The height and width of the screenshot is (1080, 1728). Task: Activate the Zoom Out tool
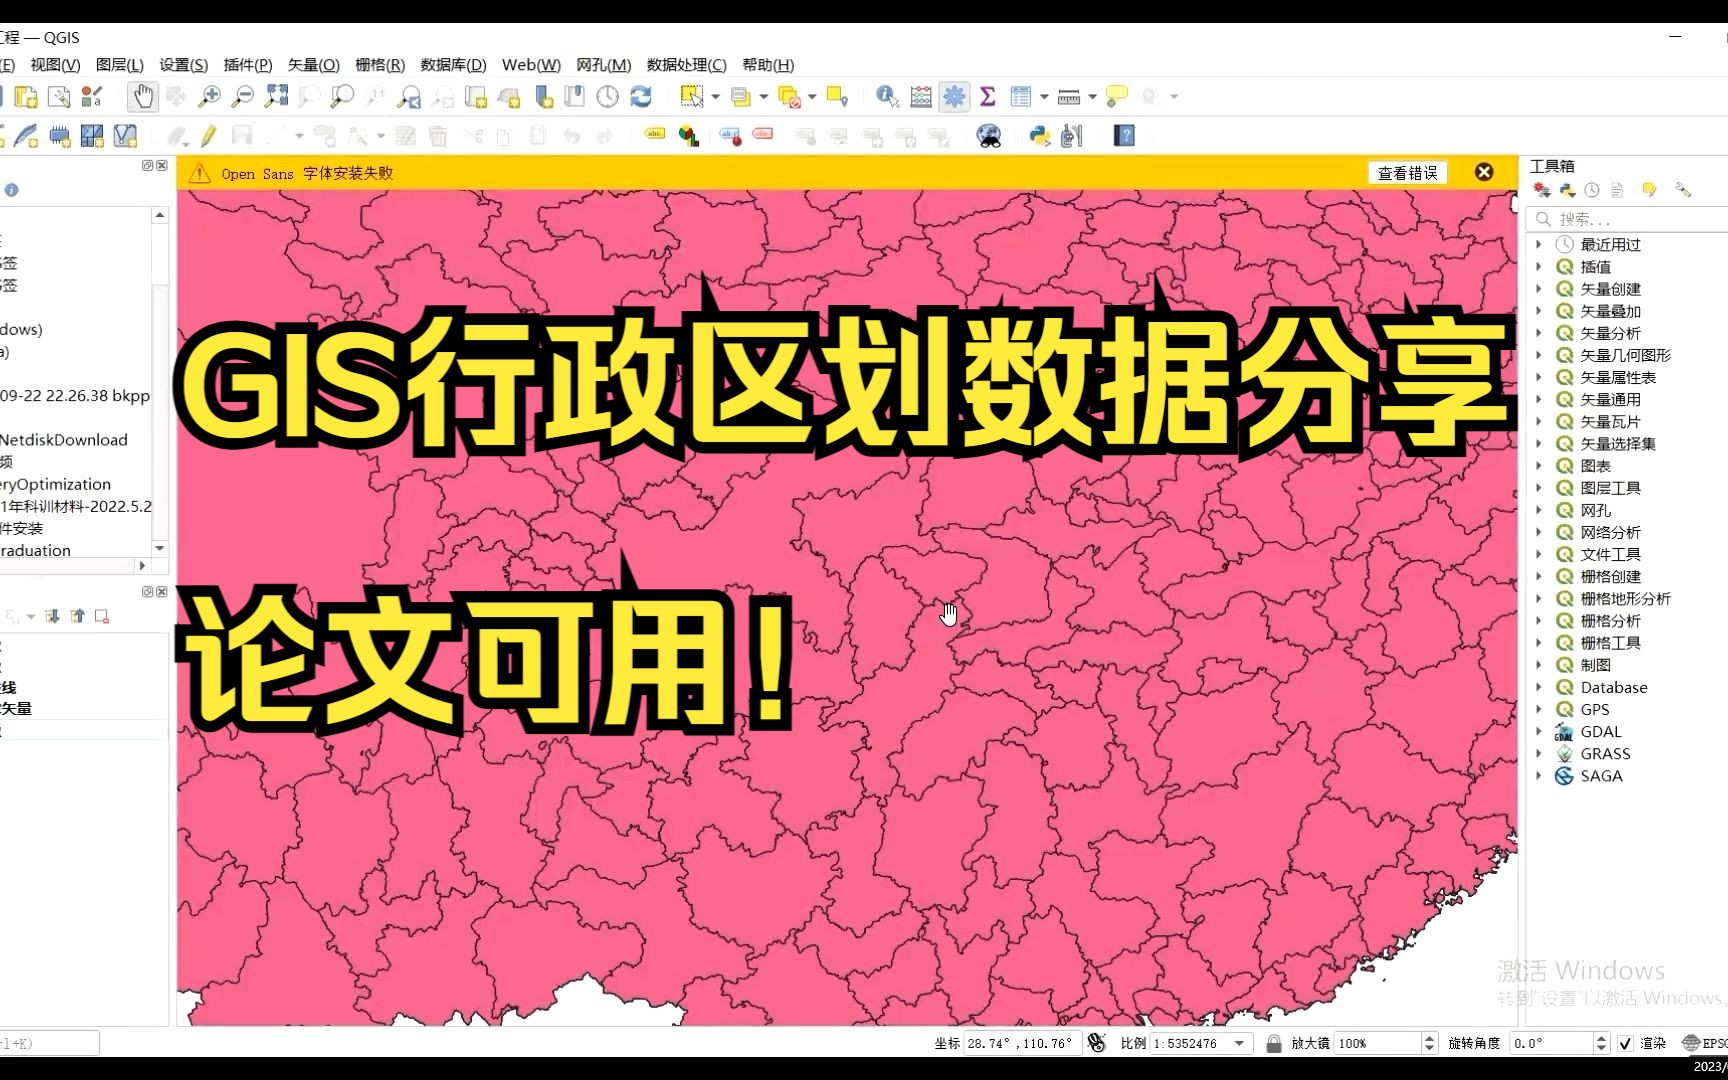[242, 96]
